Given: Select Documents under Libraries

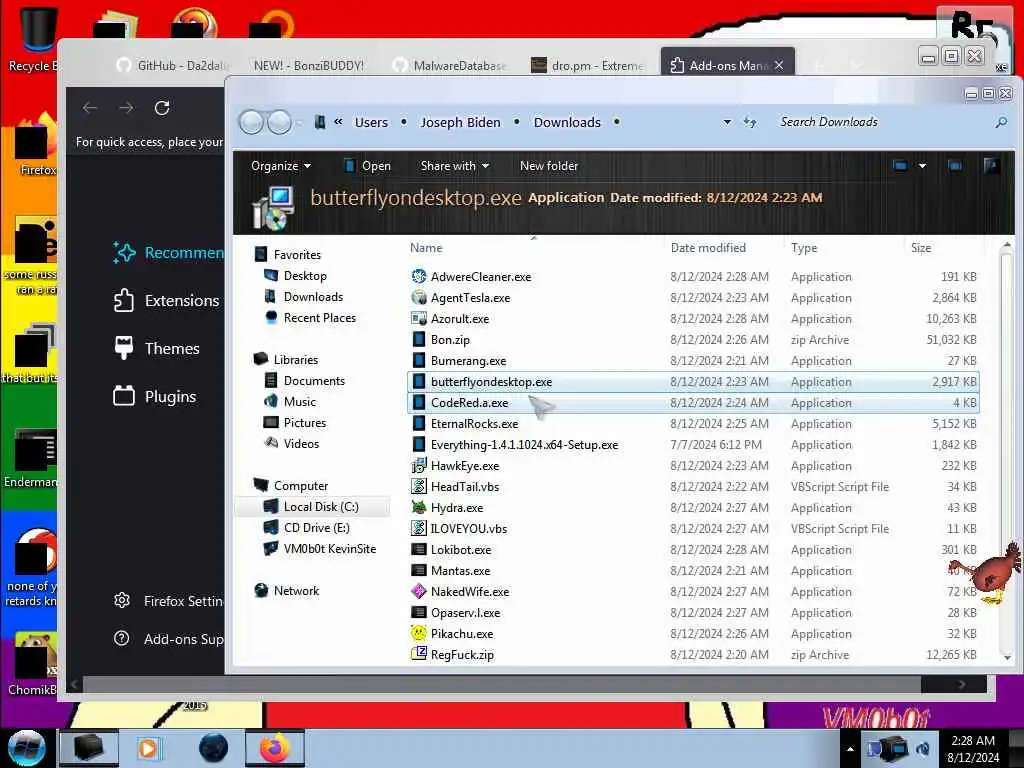Looking at the screenshot, I should (x=313, y=380).
